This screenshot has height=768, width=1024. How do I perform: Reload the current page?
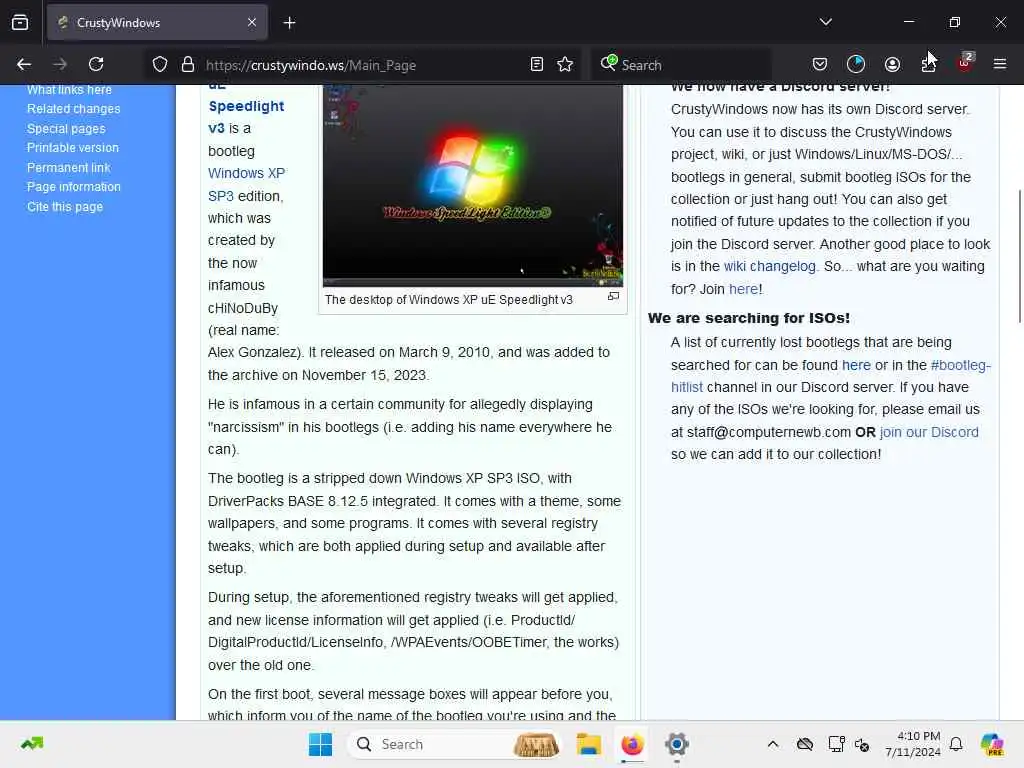(x=96, y=65)
